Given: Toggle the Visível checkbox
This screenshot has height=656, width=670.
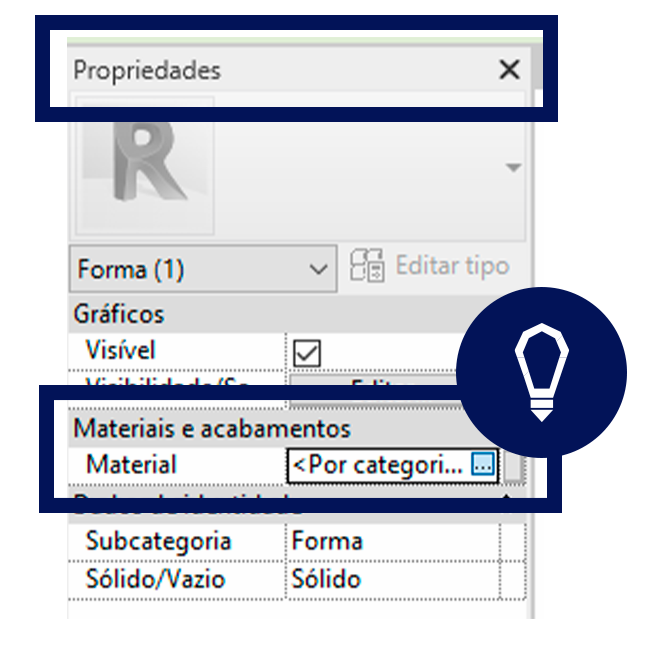Looking at the screenshot, I should [x=307, y=353].
